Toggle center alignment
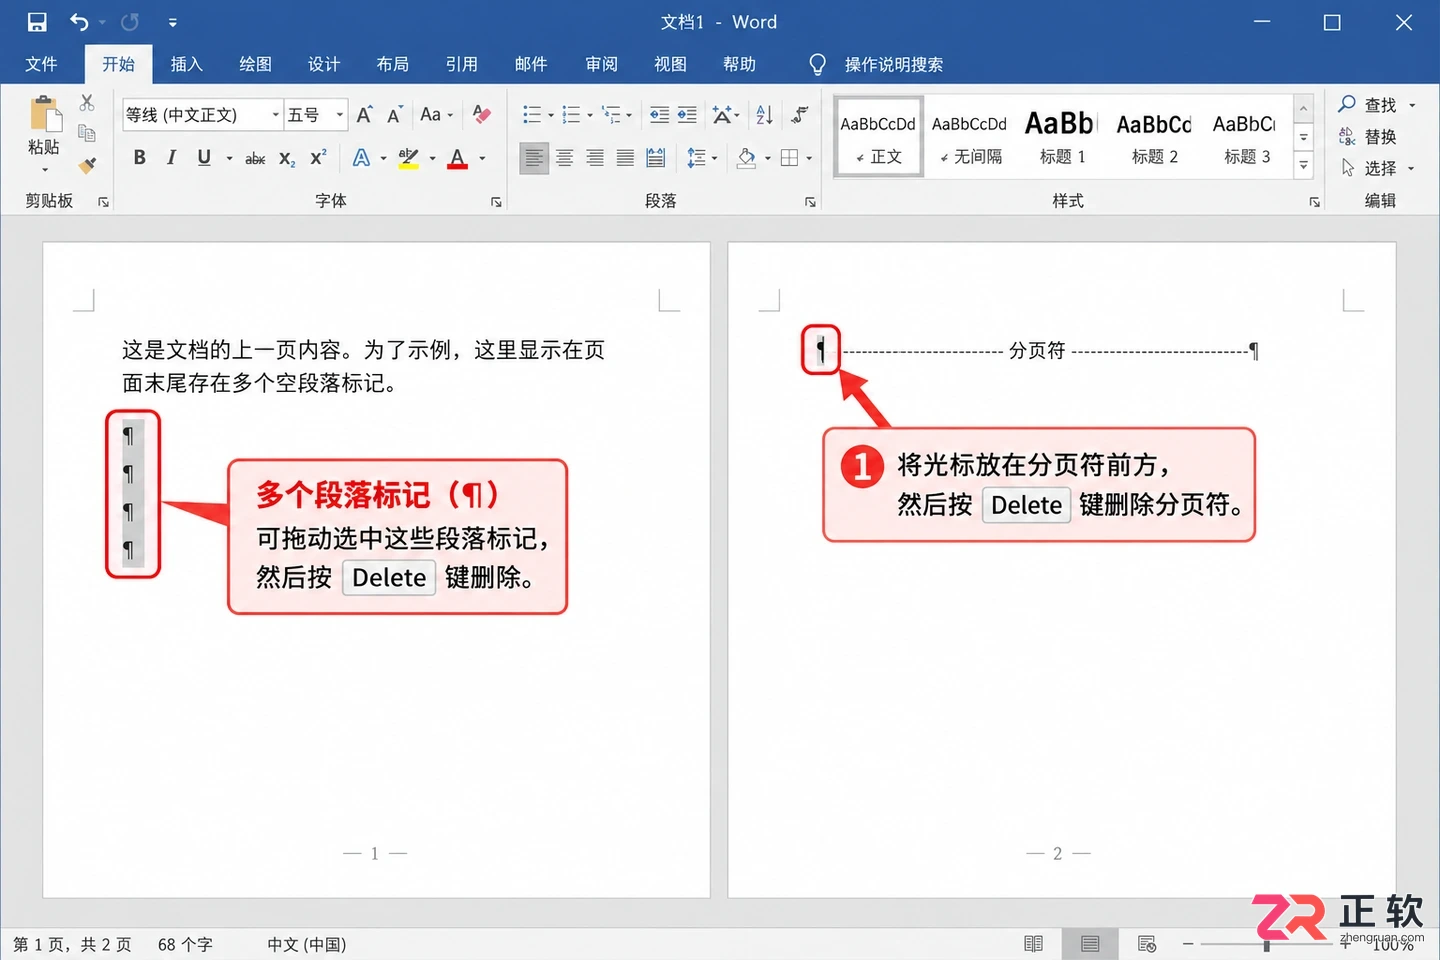Screen dimensions: 1440x960 (565, 158)
